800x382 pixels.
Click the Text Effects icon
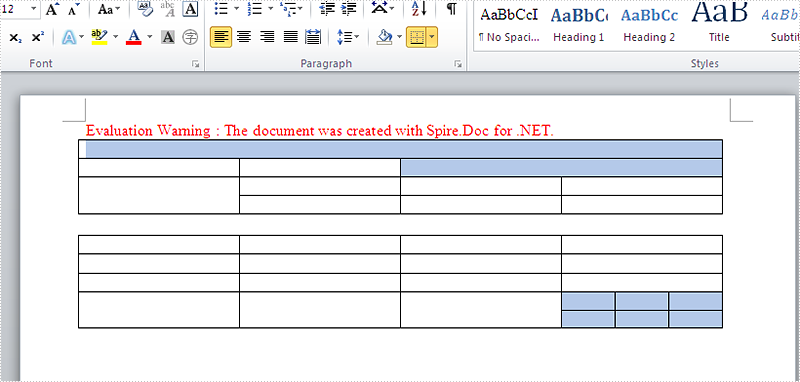click(69, 37)
